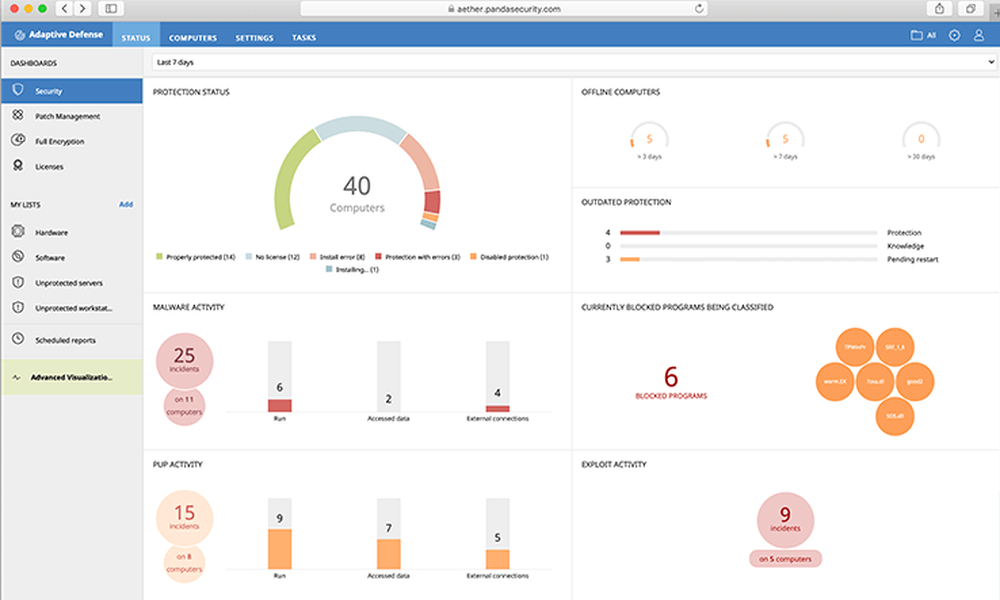Select Licenses in sidebar
This screenshot has height=600, width=1000.
[49, 166]
